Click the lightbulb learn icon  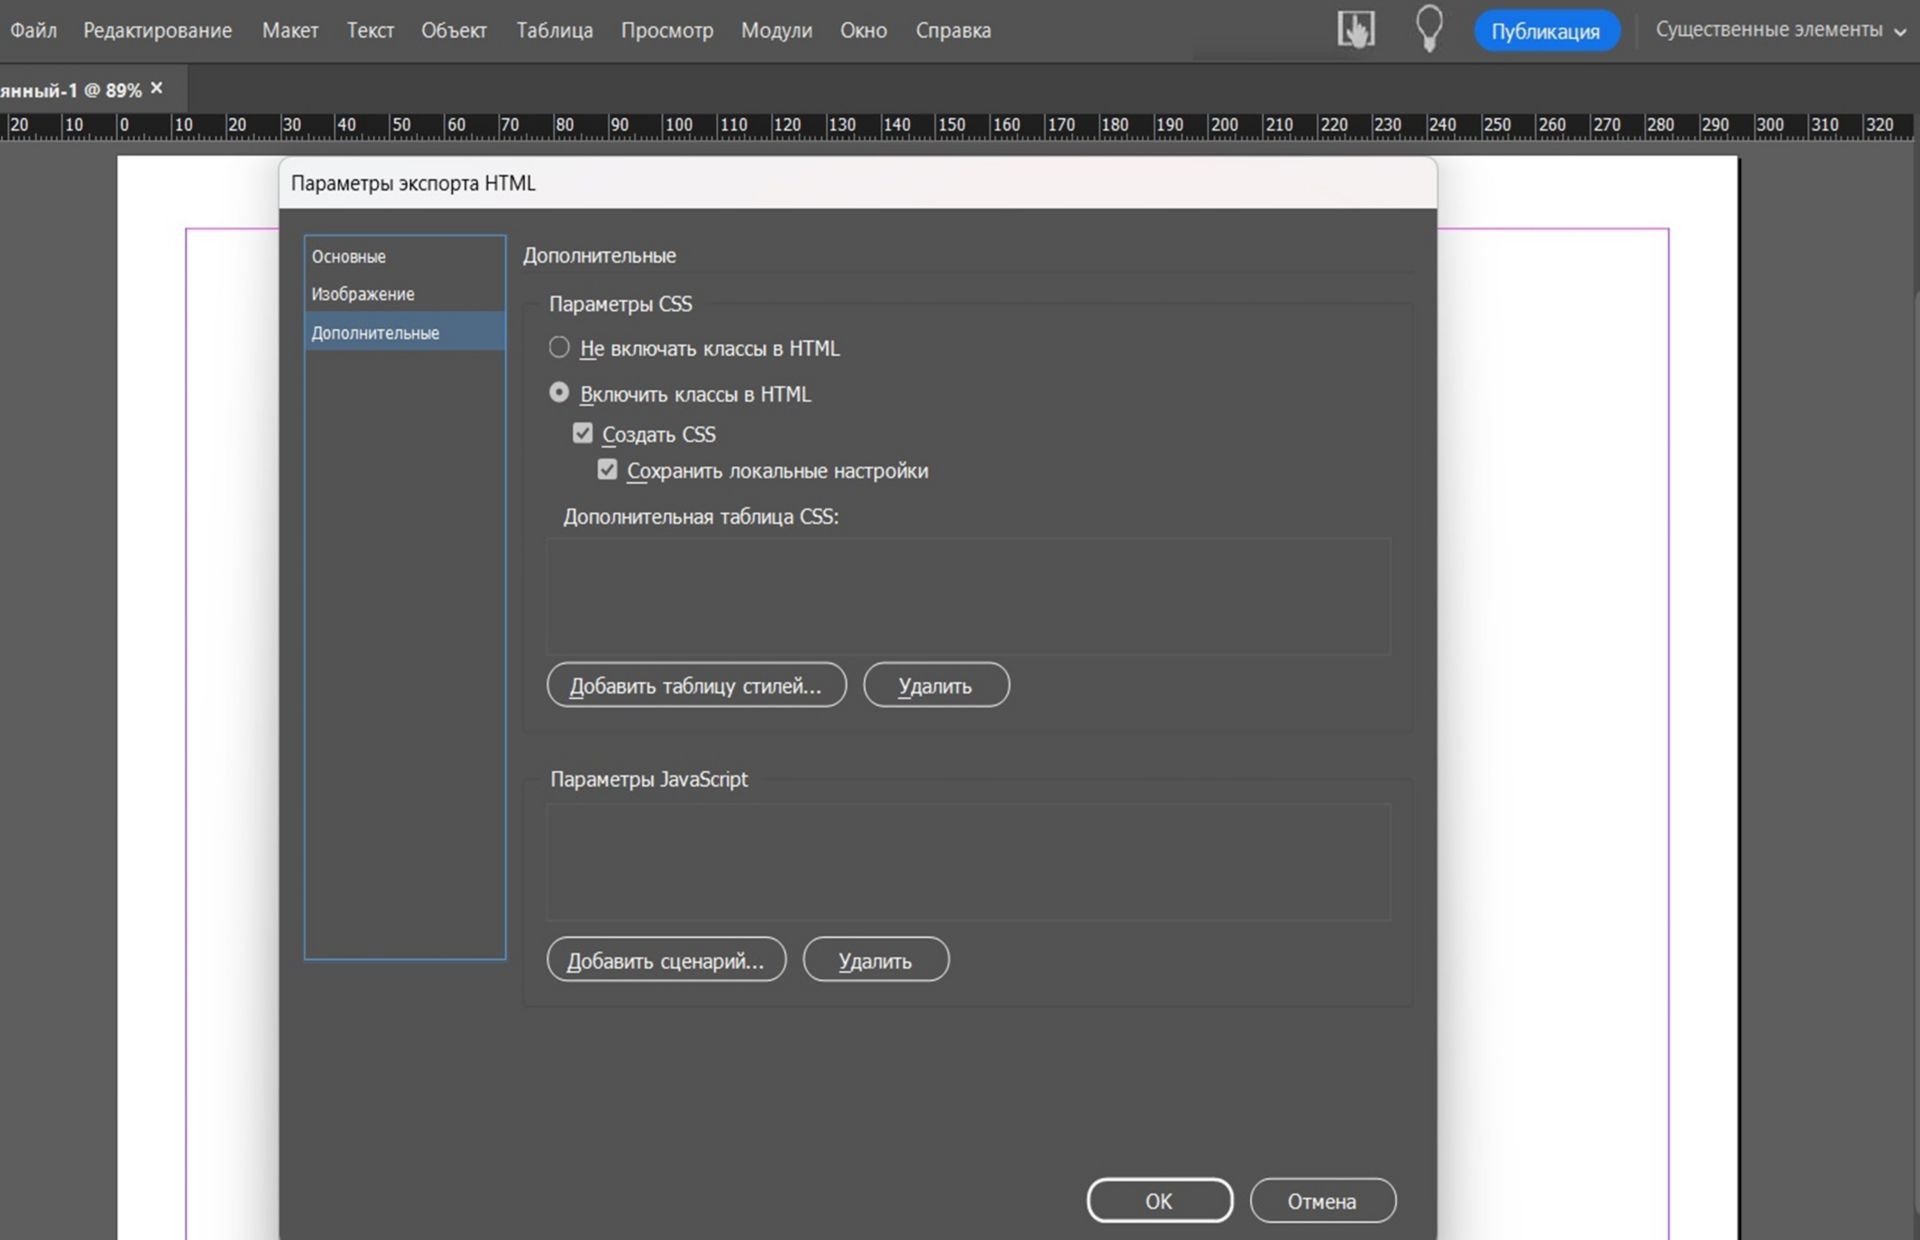click(1429, 29)
